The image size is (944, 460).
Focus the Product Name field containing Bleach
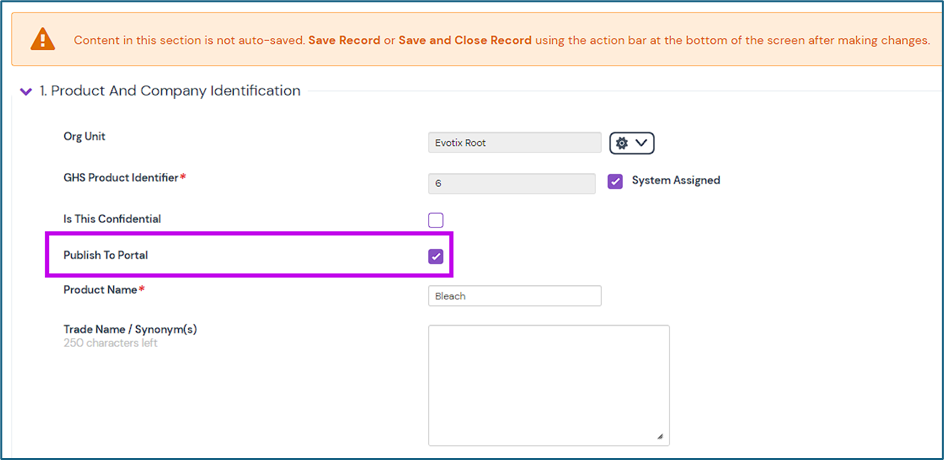514,296
